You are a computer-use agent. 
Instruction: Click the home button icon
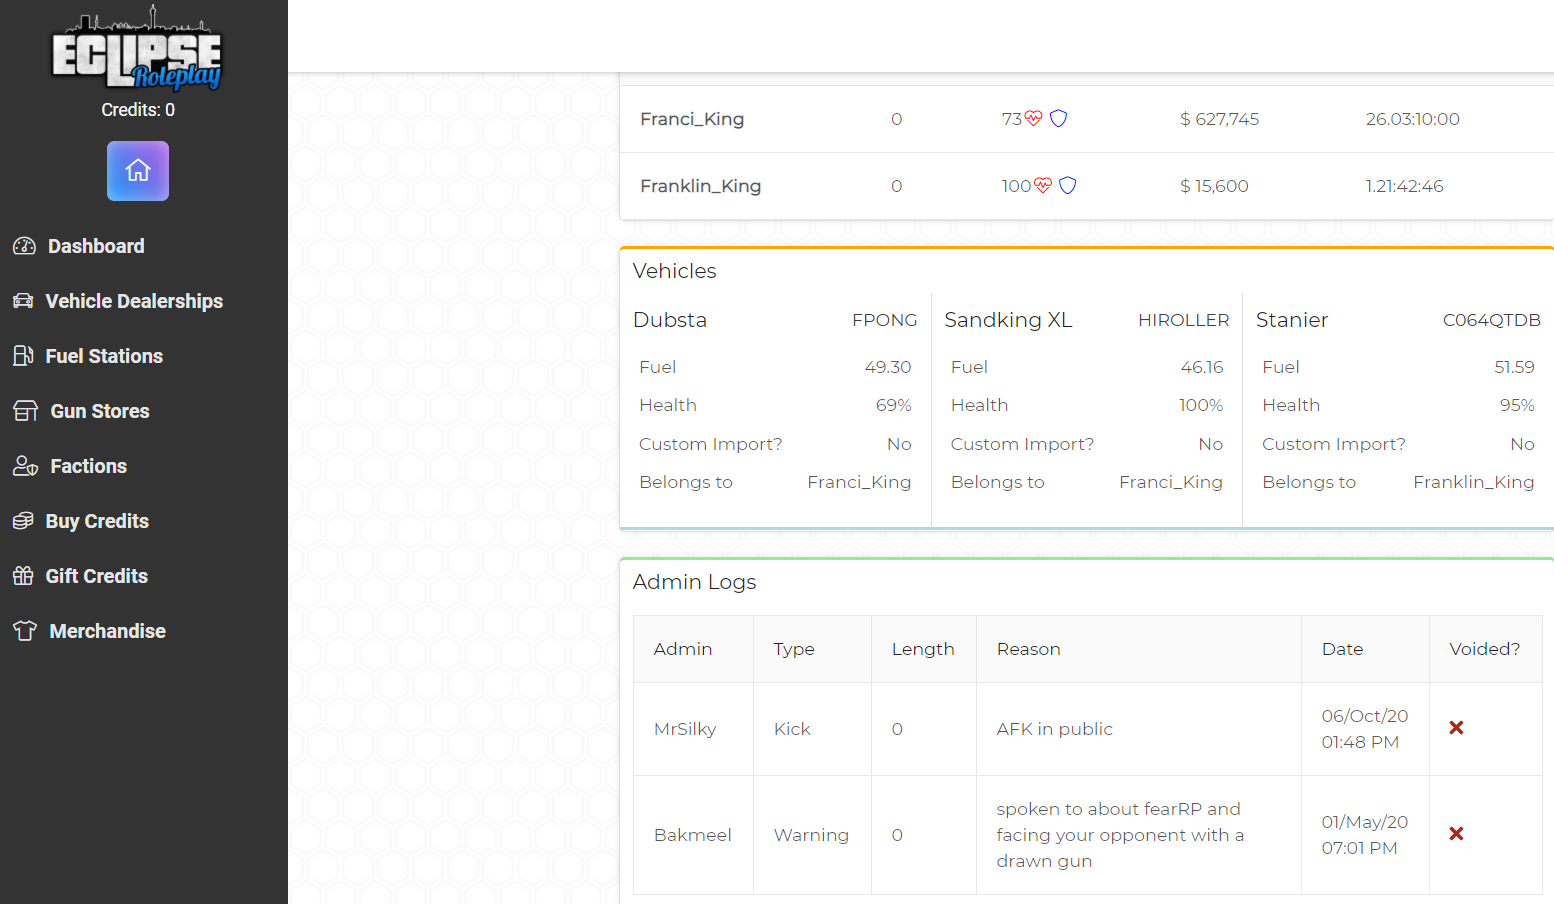point(138,171)
